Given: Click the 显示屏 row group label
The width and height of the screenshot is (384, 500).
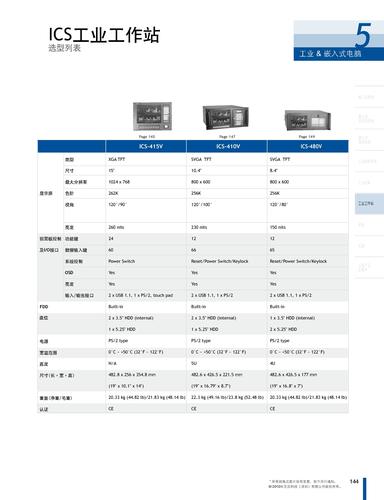Looking at the screenshot, I should pos(46,193).
